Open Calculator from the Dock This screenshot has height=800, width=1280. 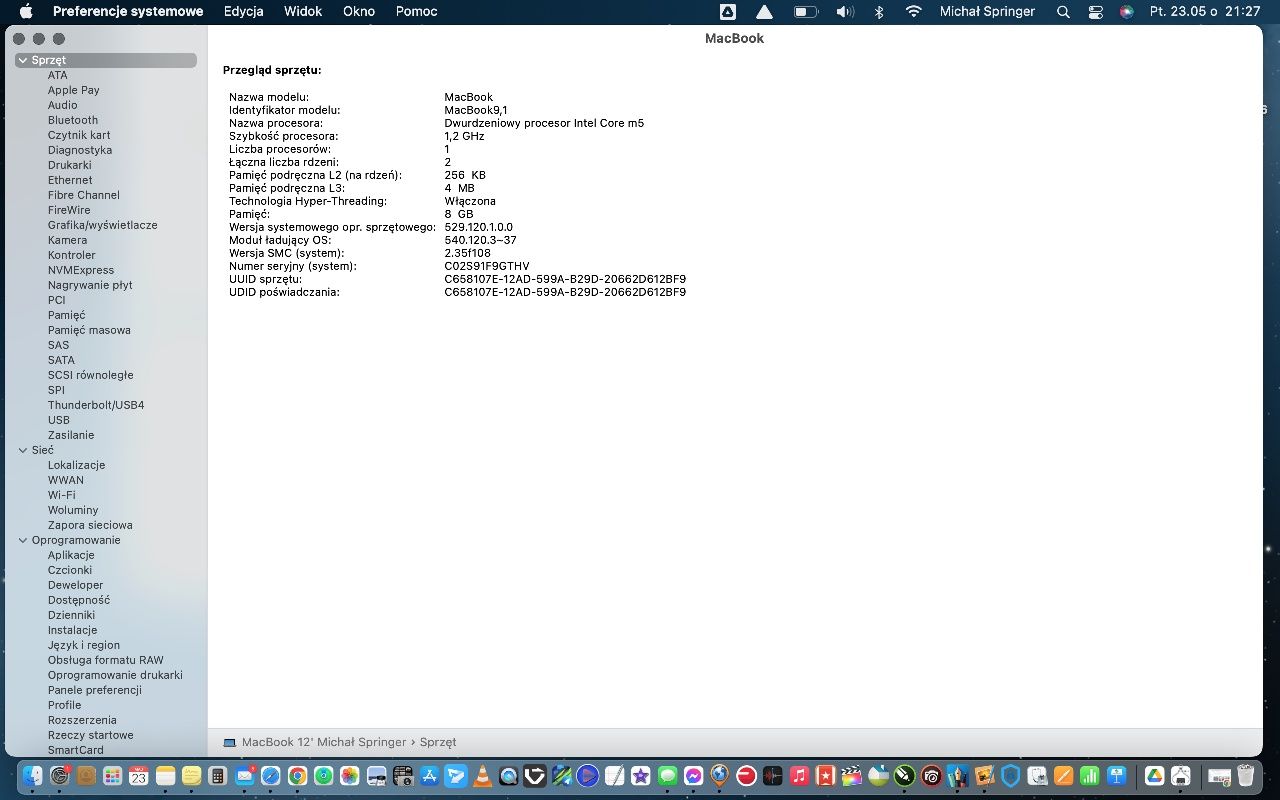coord(217,775)
